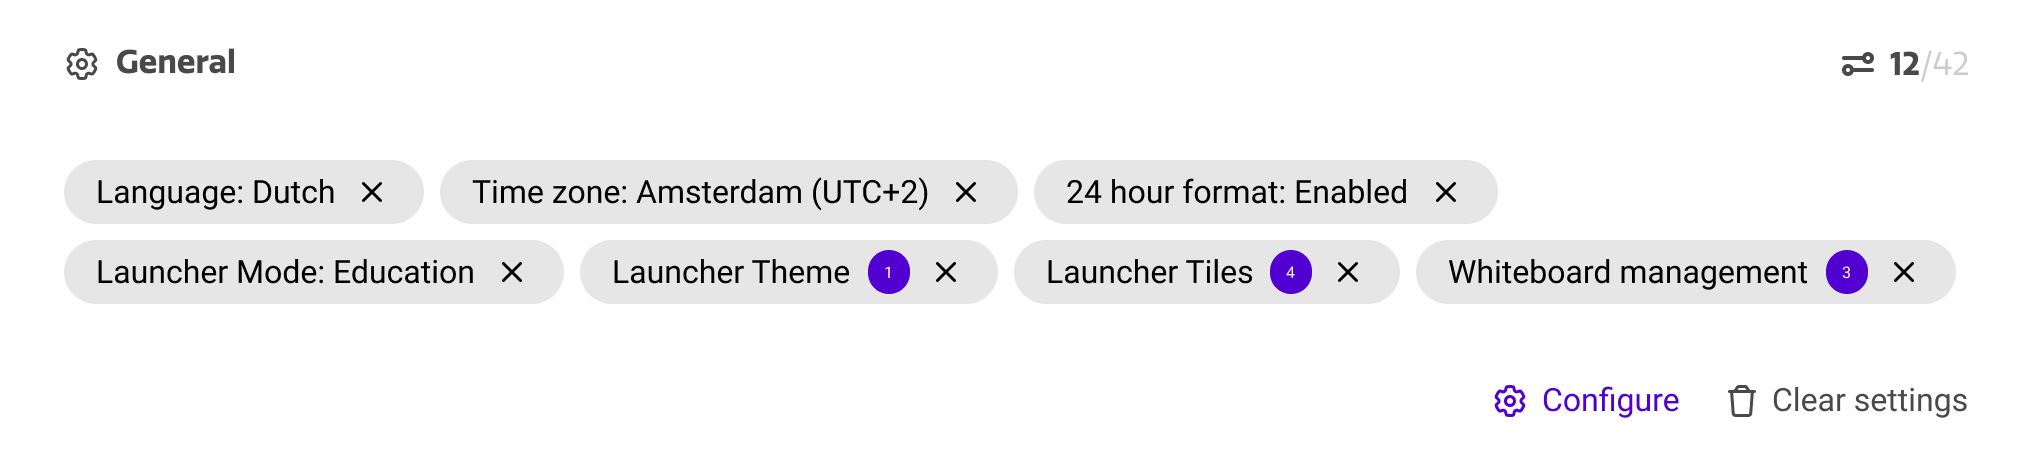Viewport: 2034px width, 464px height.
Task: Remove the Launcher Mode: Education chip
Action: point(512,272)
